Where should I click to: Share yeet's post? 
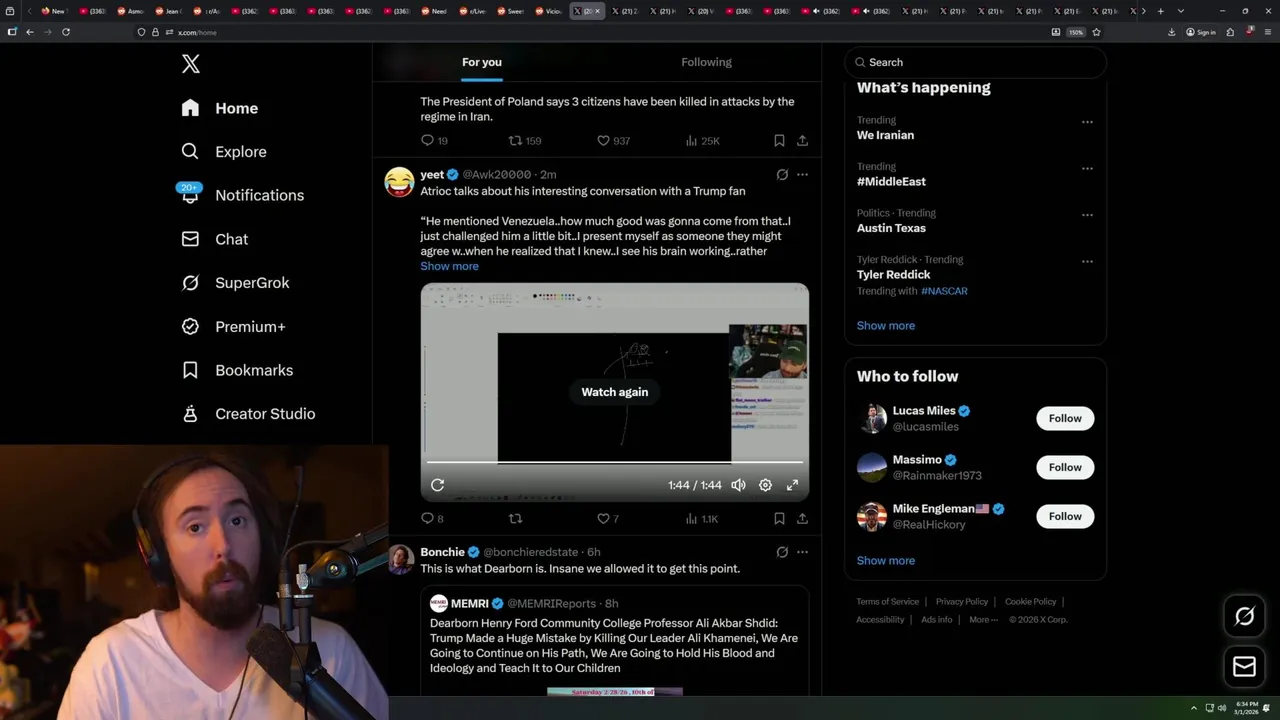[802, 519]
